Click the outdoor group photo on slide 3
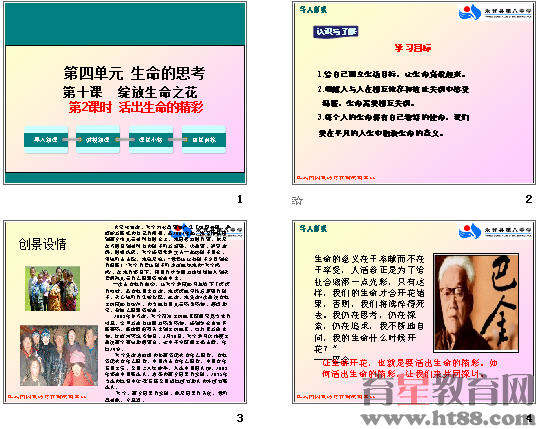Screen dimensions: 549x429 (53, 289)
